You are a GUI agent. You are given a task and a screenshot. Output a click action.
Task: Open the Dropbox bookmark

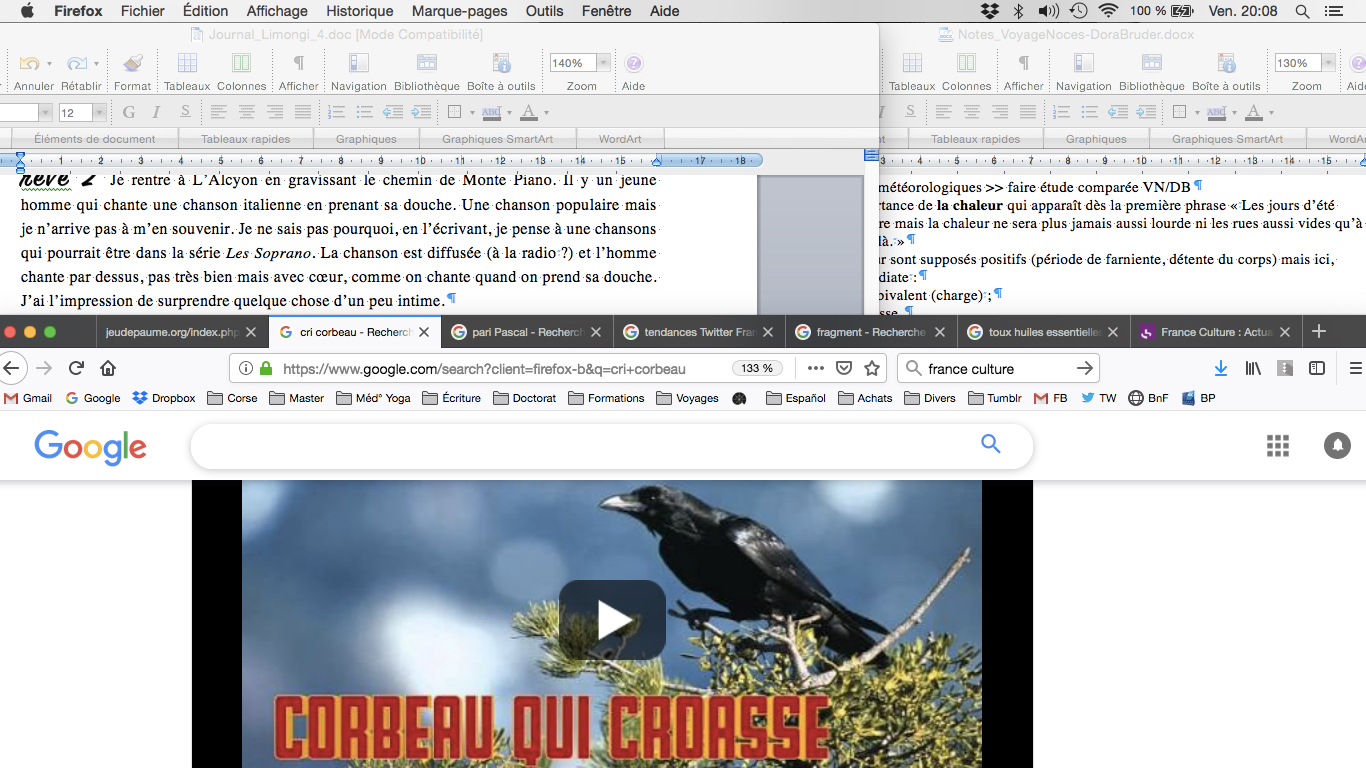[x=164, y=398]
